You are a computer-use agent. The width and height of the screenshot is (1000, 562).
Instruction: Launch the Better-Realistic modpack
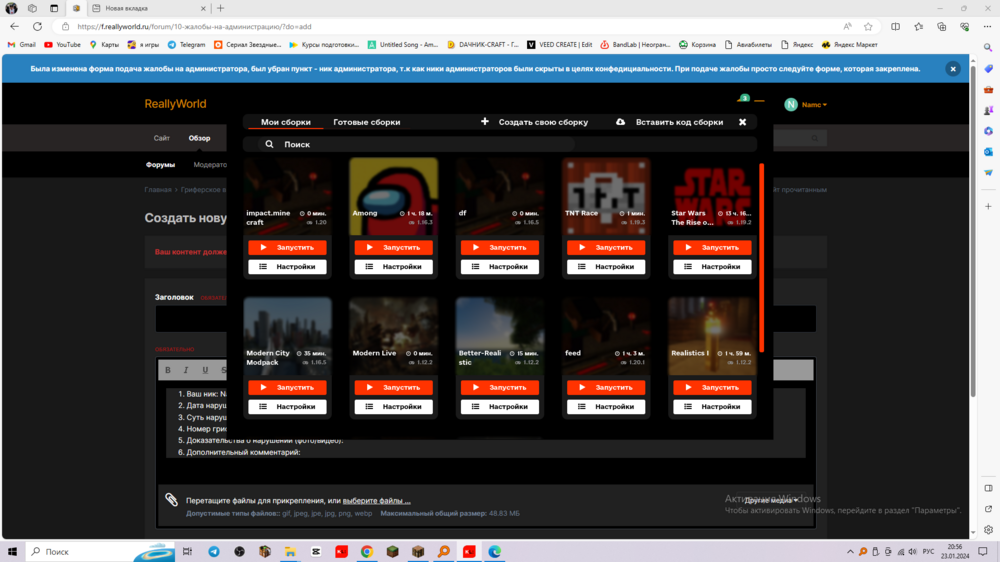click(500, 387)
